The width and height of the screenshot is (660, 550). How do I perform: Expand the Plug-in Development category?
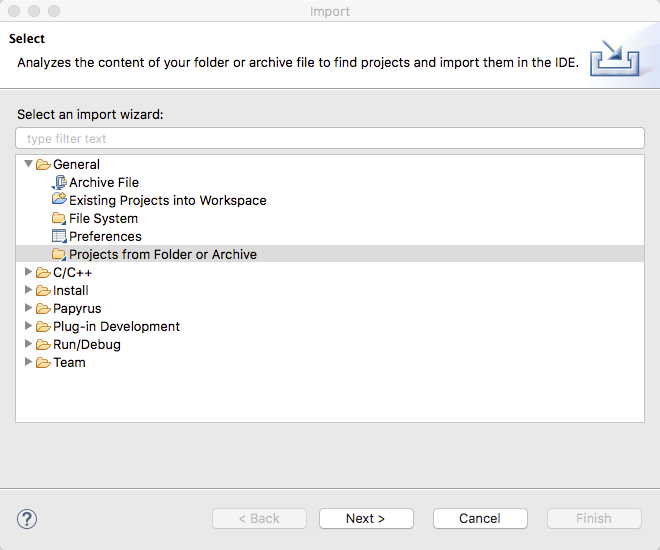click(28, 326)
